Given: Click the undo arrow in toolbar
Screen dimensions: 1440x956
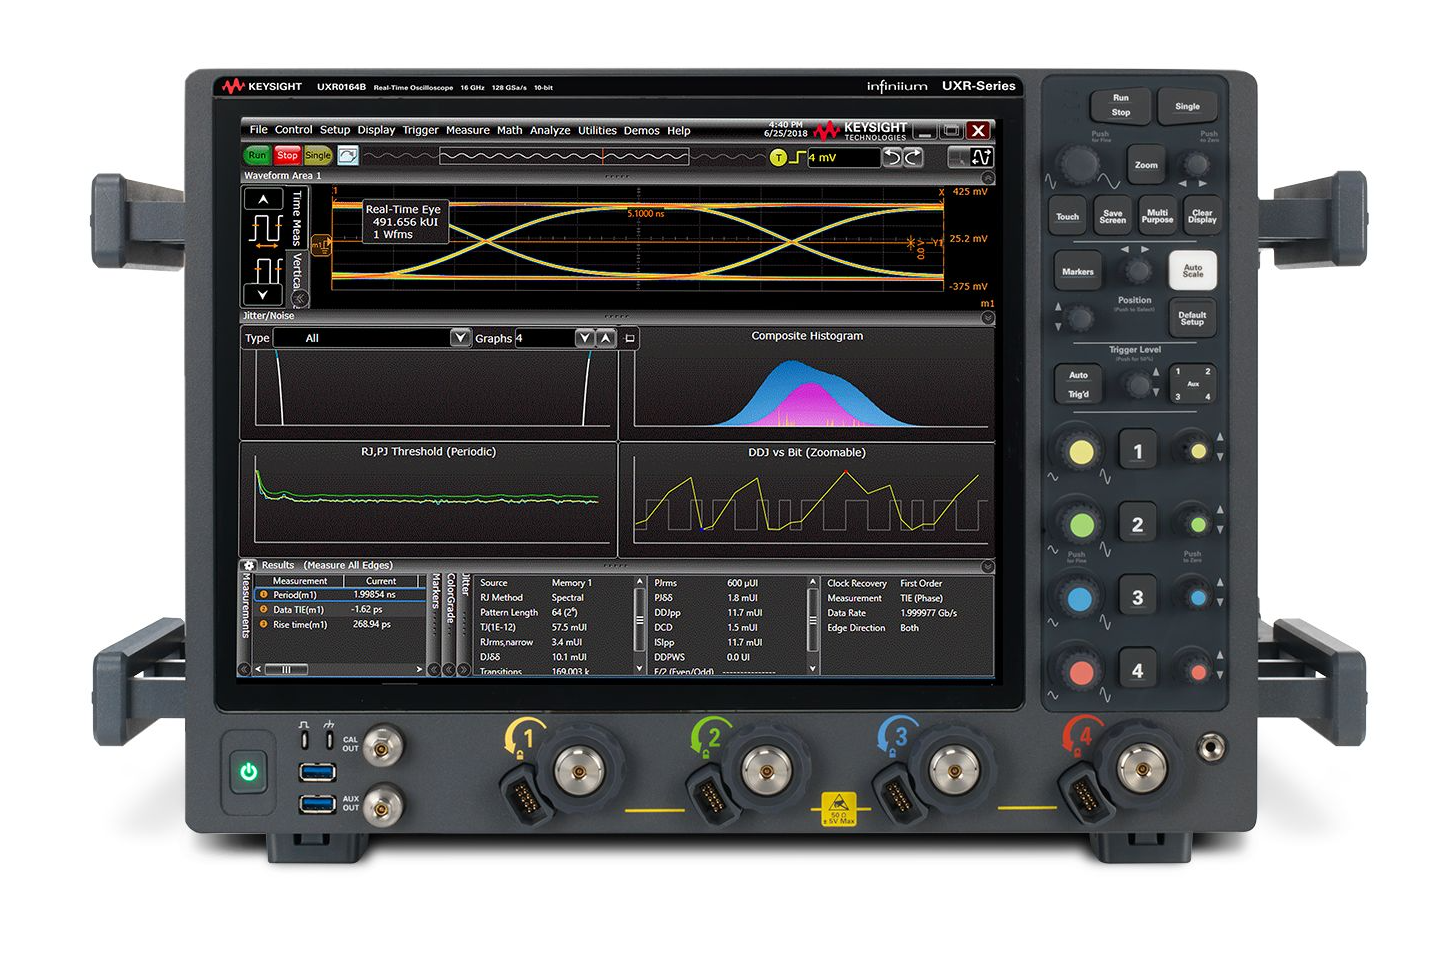Looking at the screenshot, I should coord(893,158).
